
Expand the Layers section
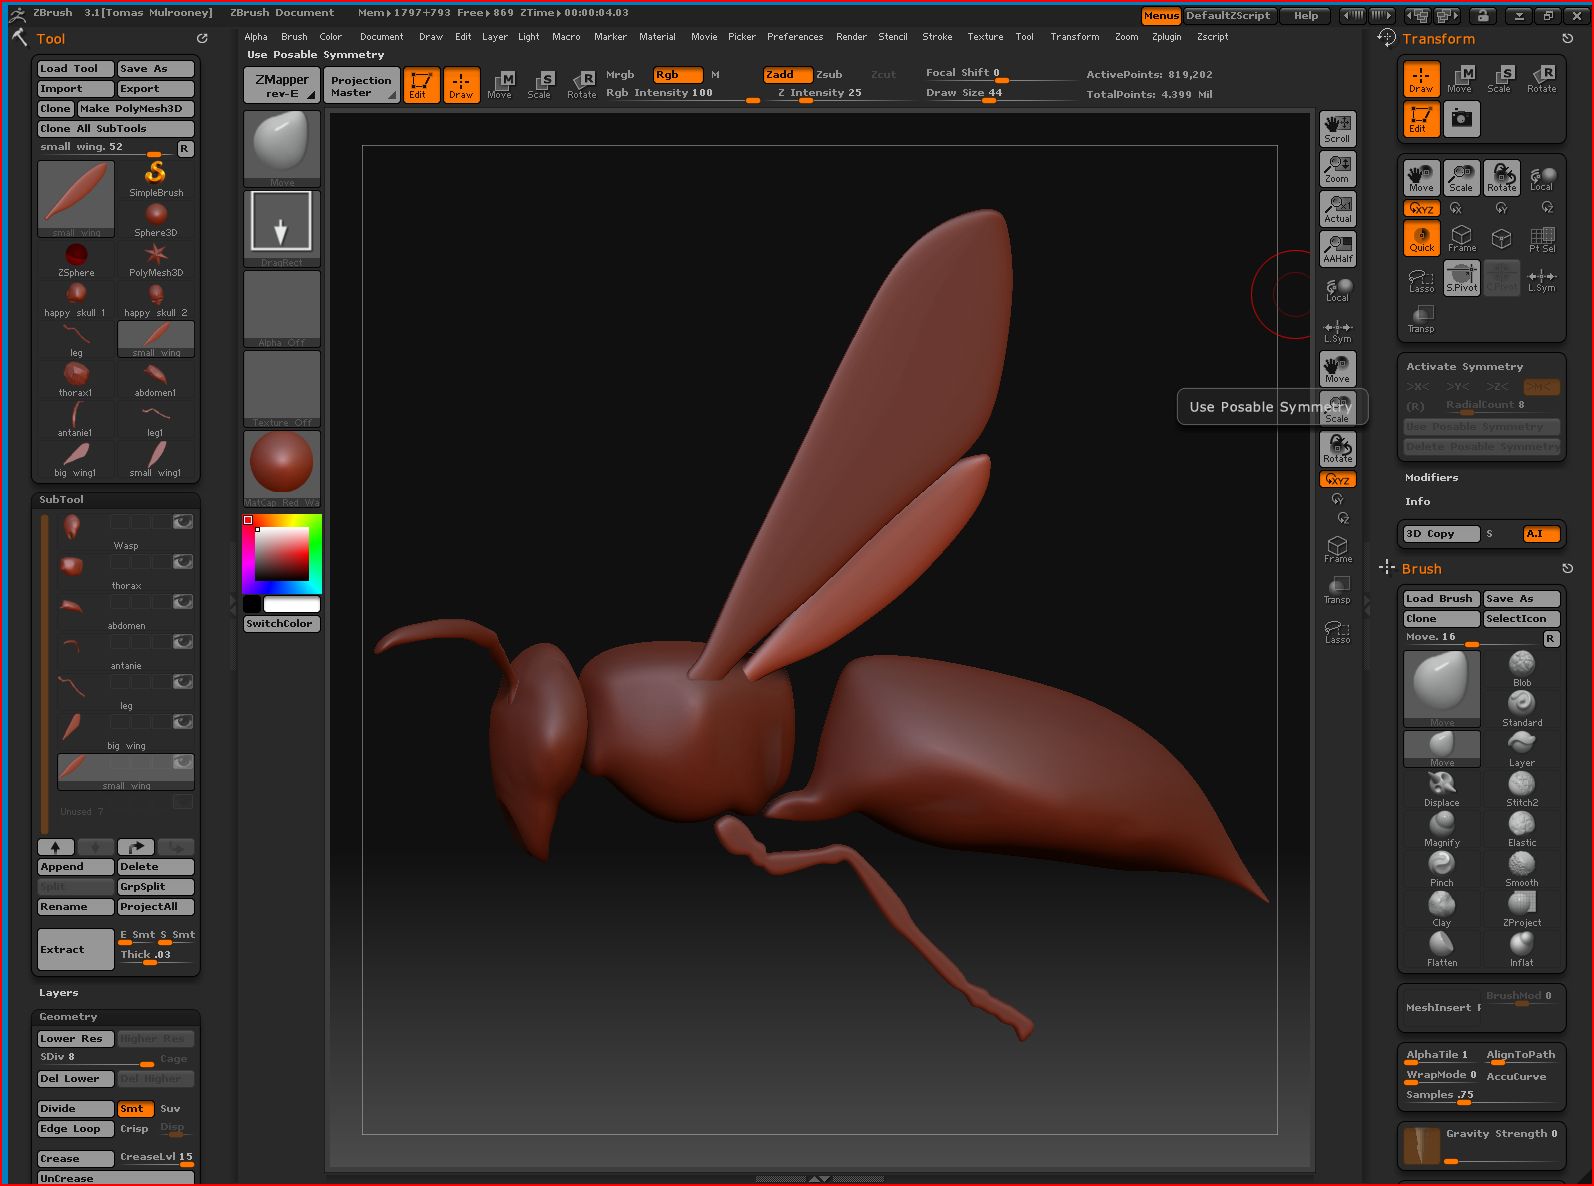pyautogui.click(x=58, y=993)
